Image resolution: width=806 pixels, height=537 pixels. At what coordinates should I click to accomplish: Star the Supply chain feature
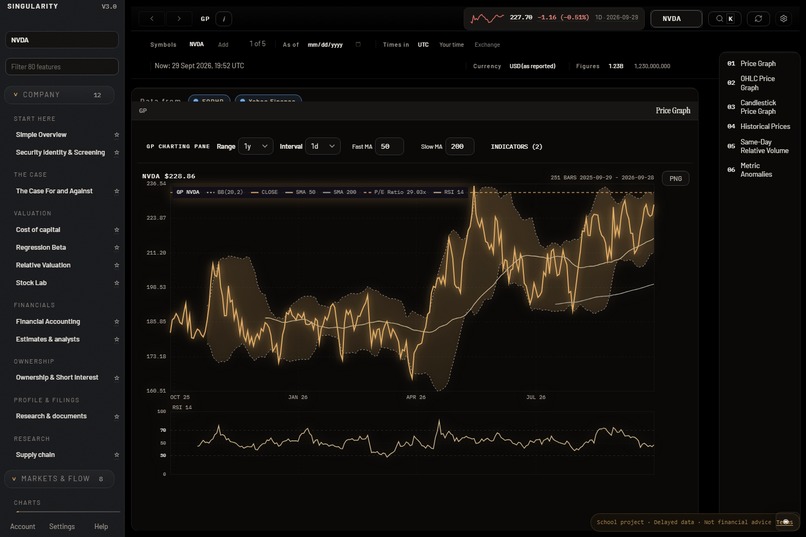click(117, 455)
